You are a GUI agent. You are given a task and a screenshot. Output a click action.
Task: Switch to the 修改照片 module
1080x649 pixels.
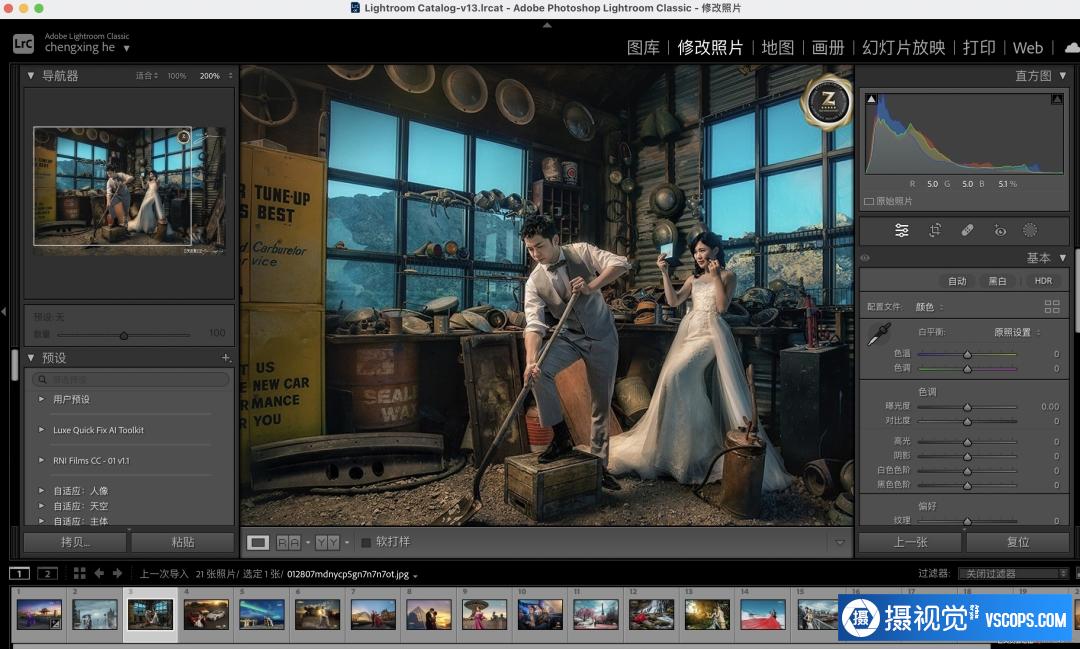click(x=710, y=48)
